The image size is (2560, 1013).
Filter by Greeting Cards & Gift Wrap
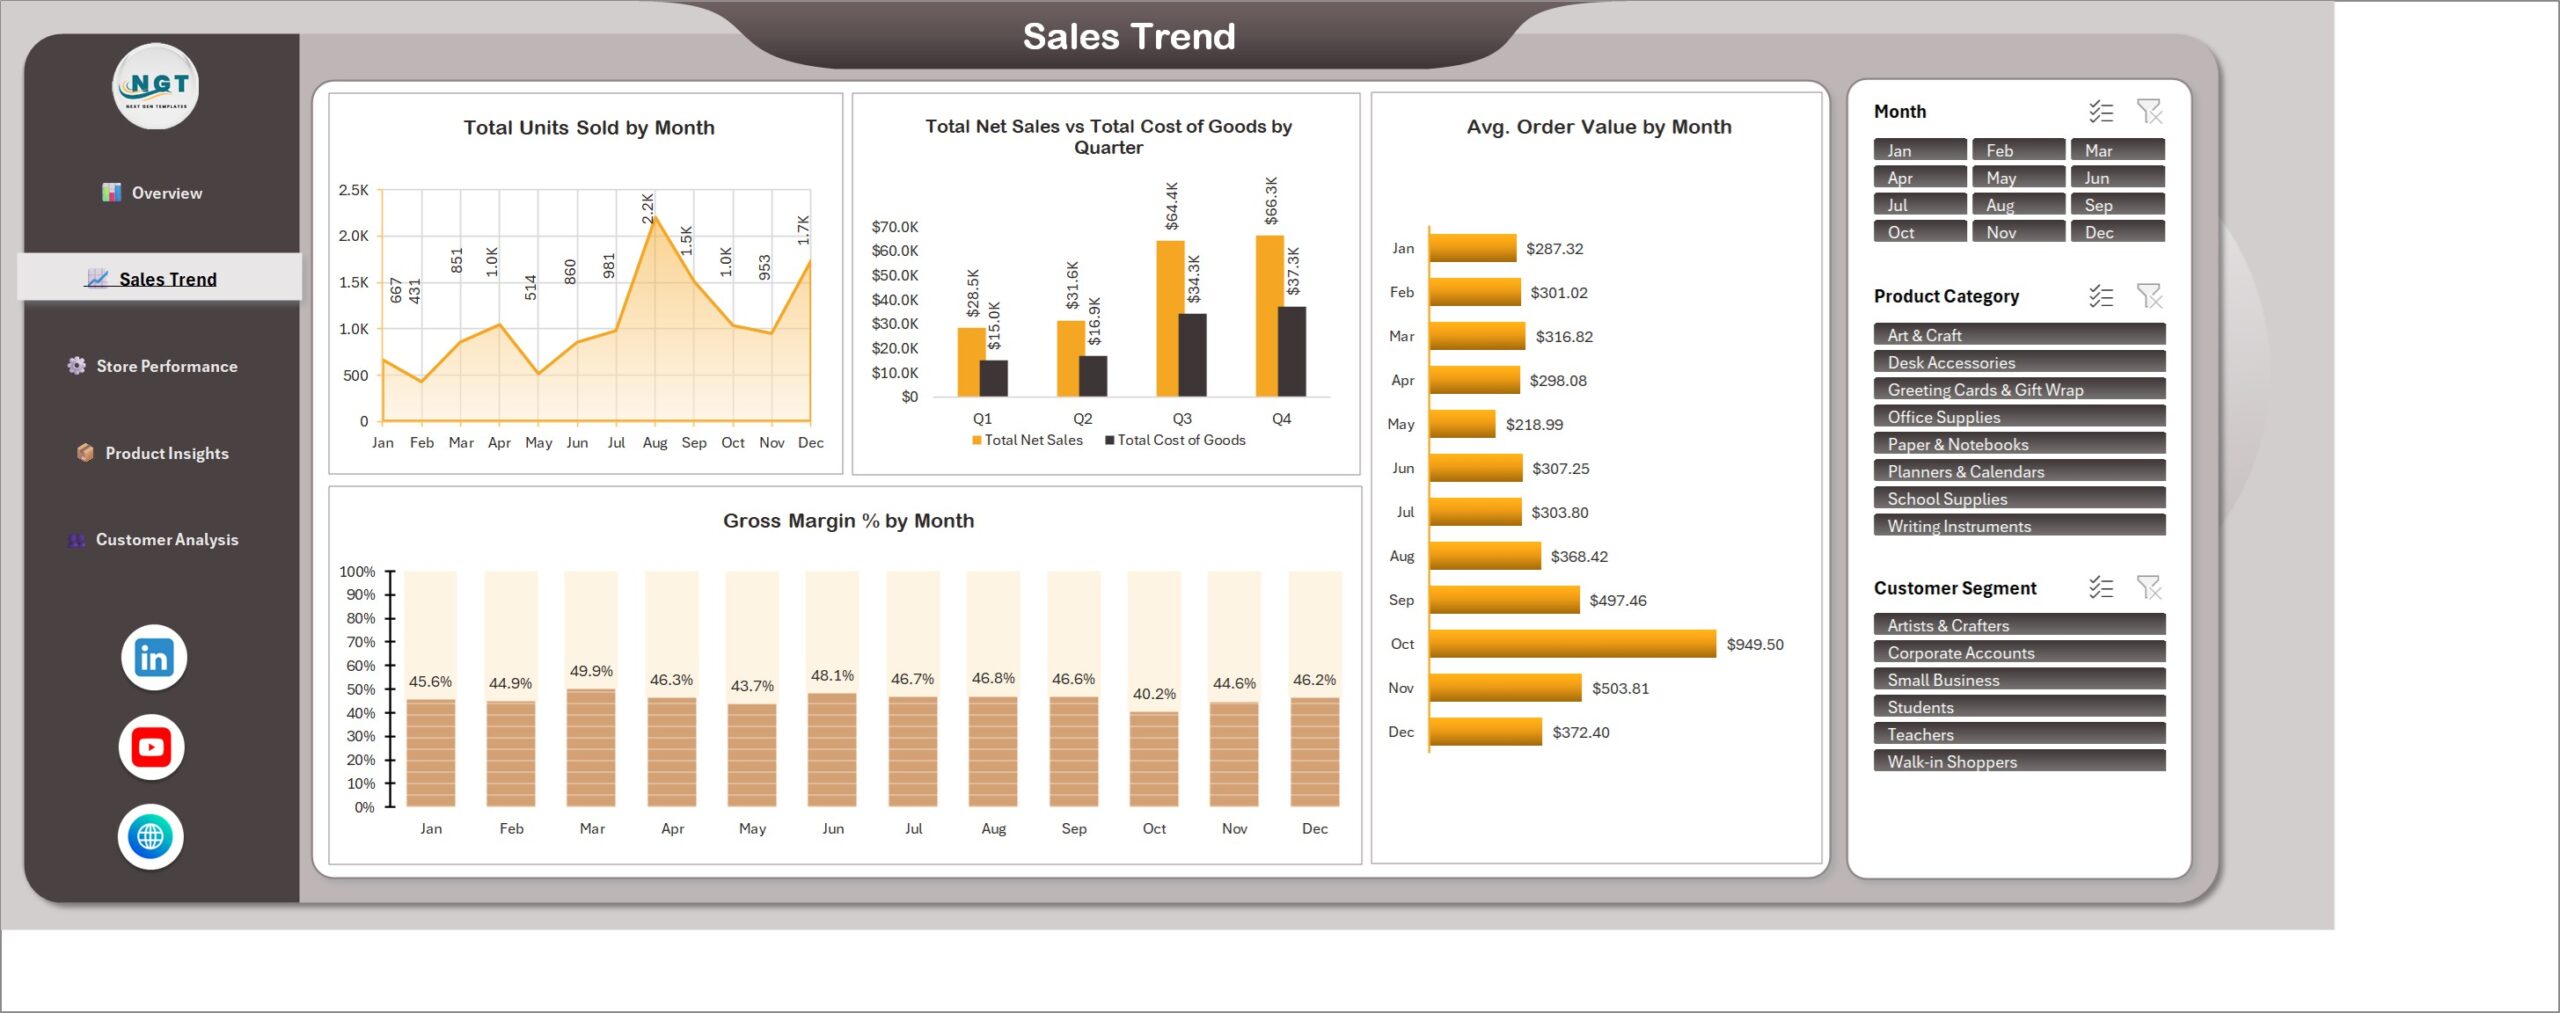(2019, 389)
